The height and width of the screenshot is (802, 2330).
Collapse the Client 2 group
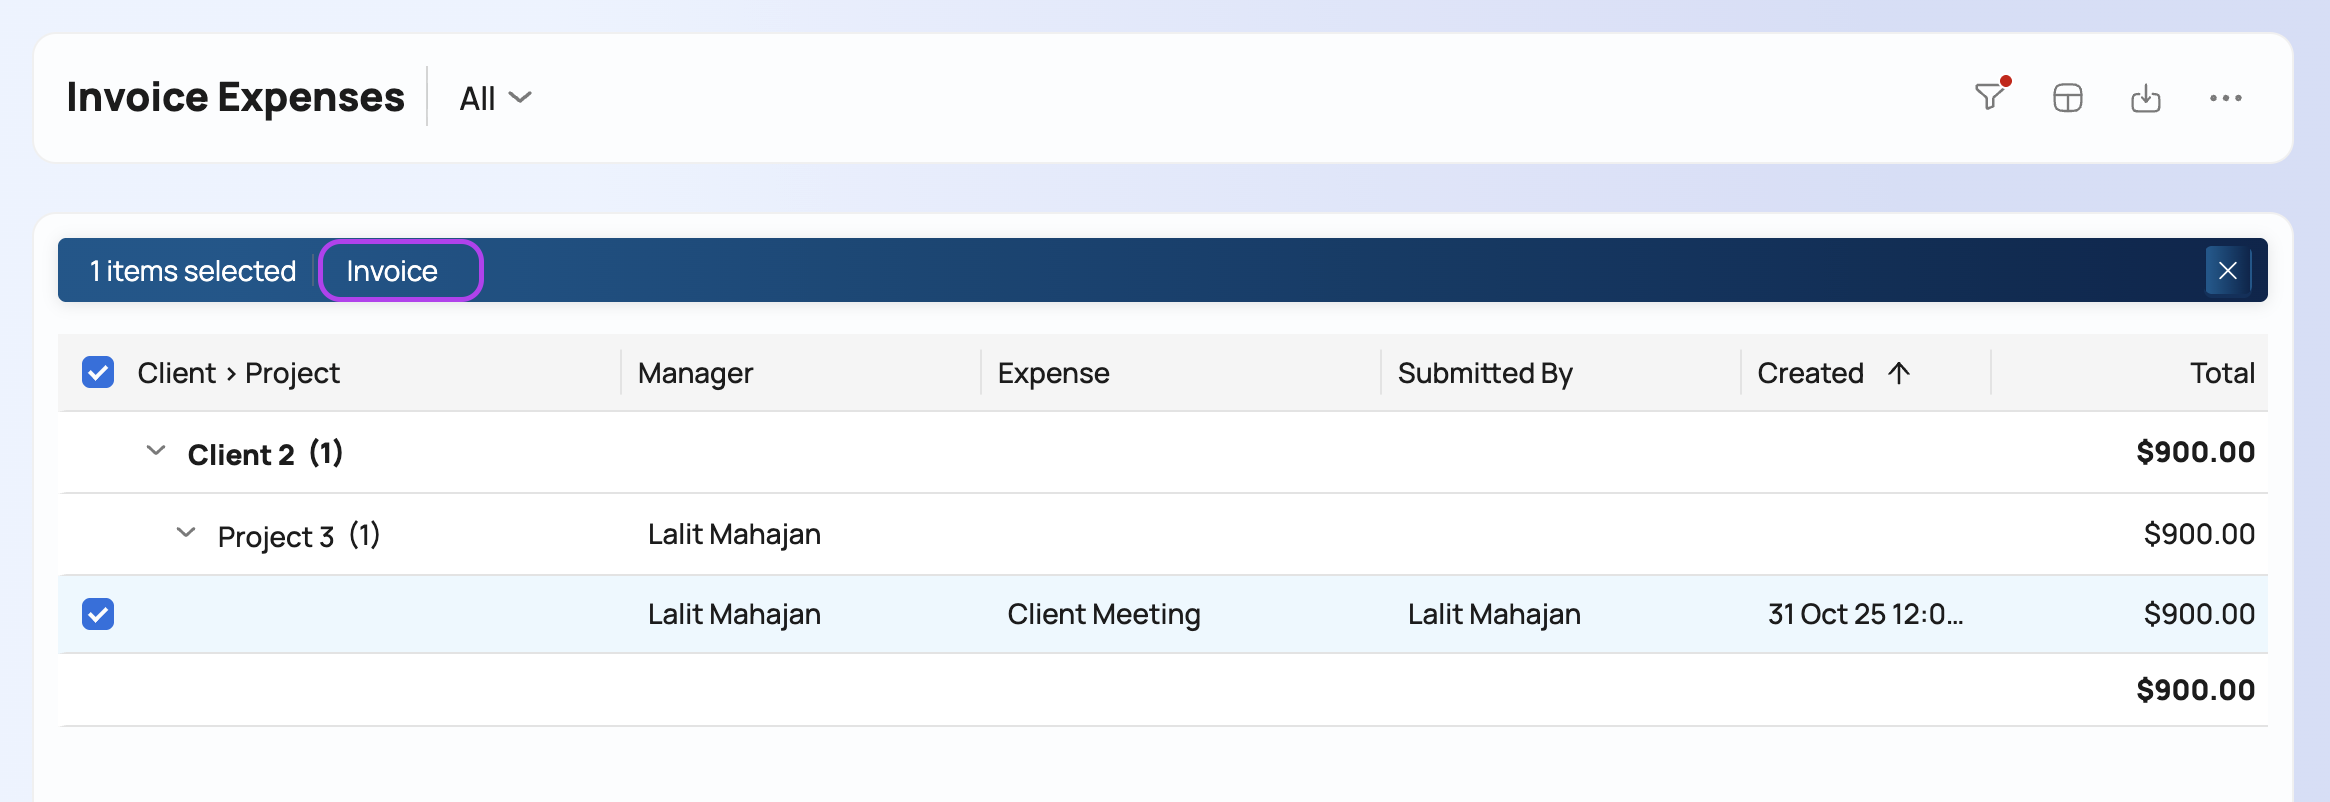point(156,451)
